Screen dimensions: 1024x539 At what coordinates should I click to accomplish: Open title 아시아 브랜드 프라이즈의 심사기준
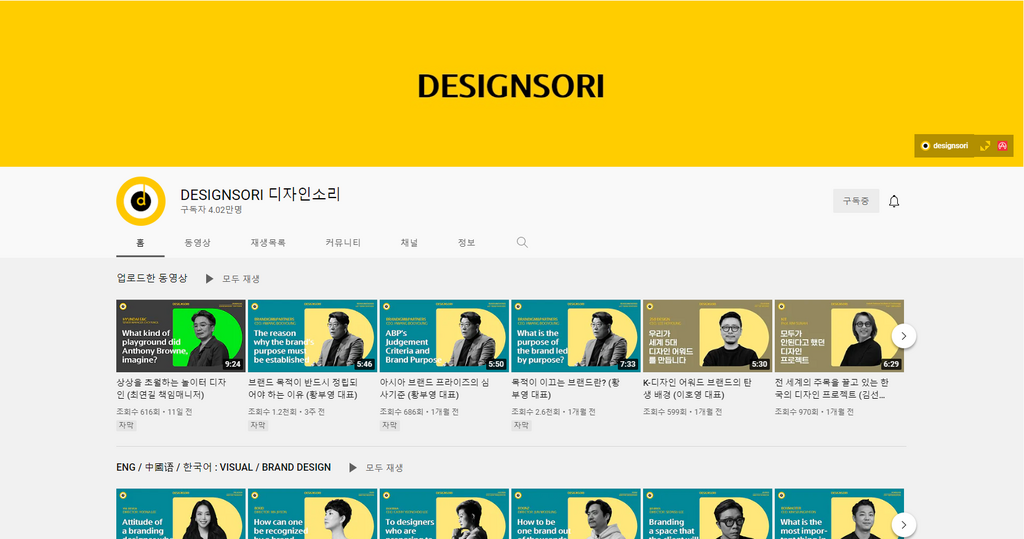pos(434,389)
